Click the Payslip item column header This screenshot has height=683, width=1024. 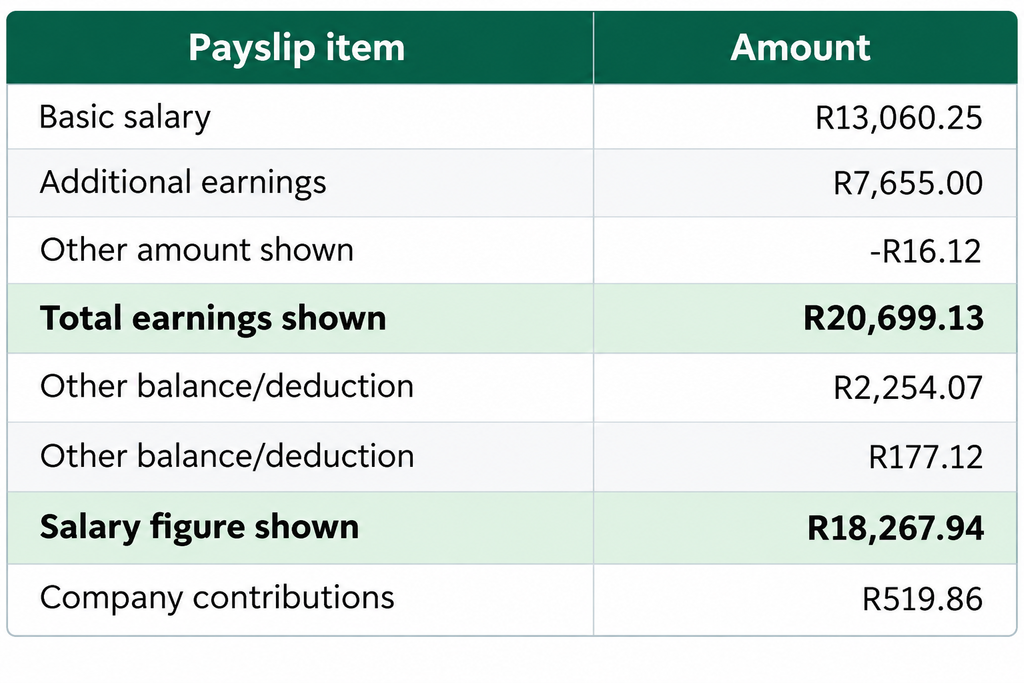pos(296,48)
